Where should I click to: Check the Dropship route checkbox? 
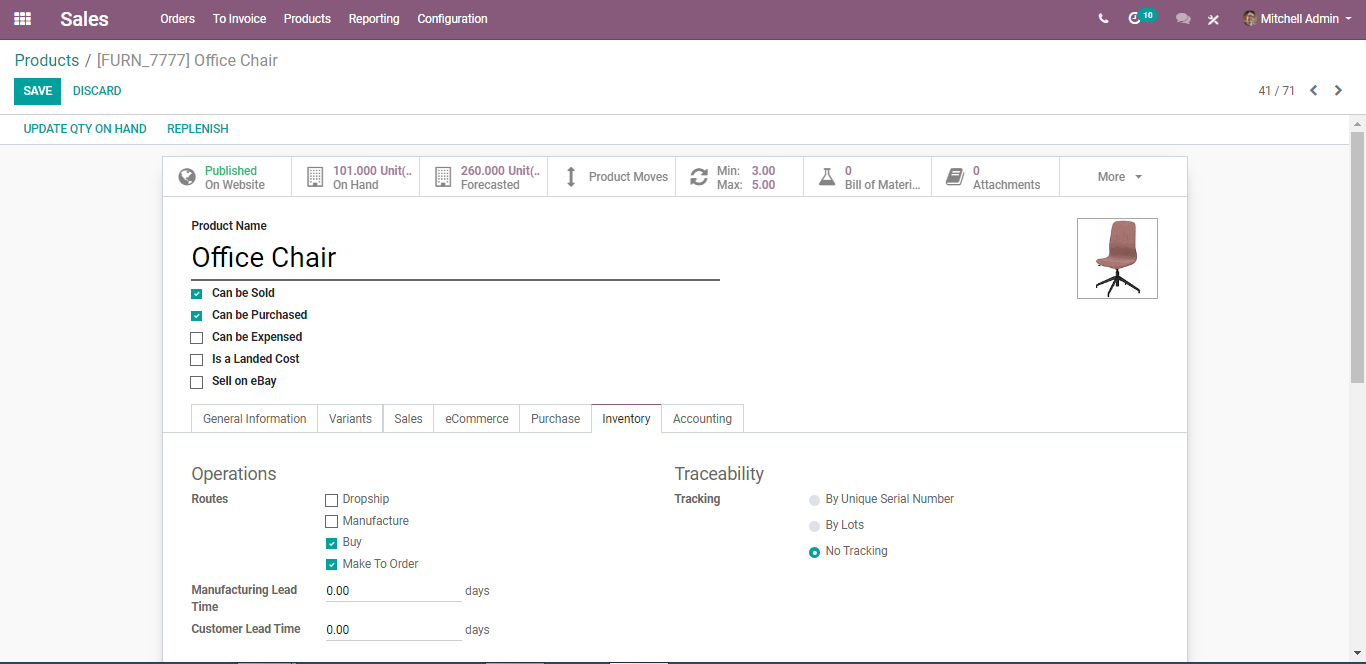(x=331, y=500)
